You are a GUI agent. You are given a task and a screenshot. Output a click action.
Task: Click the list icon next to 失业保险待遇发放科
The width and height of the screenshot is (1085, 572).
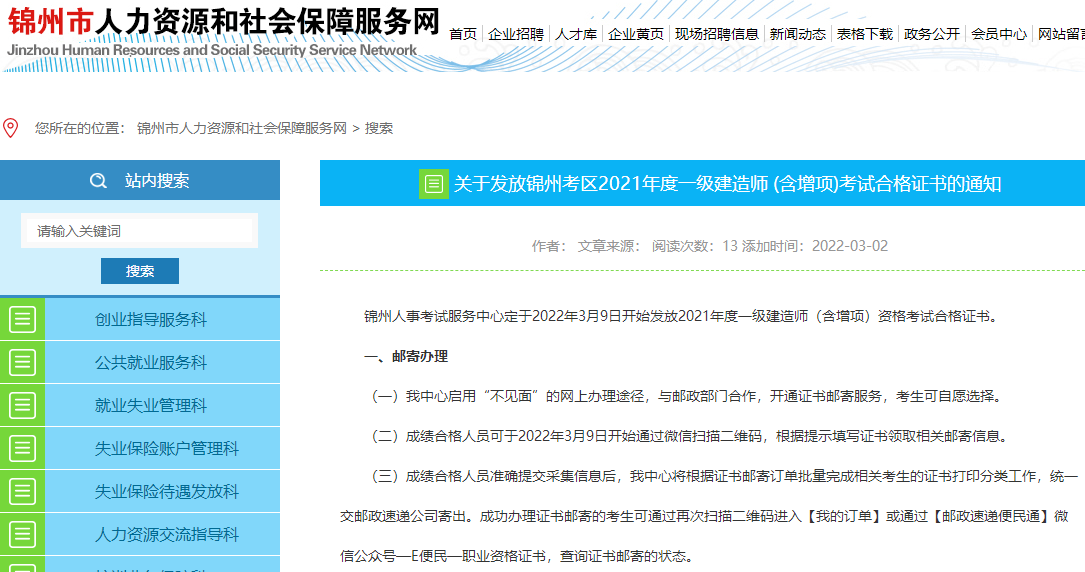click(22, 491)
